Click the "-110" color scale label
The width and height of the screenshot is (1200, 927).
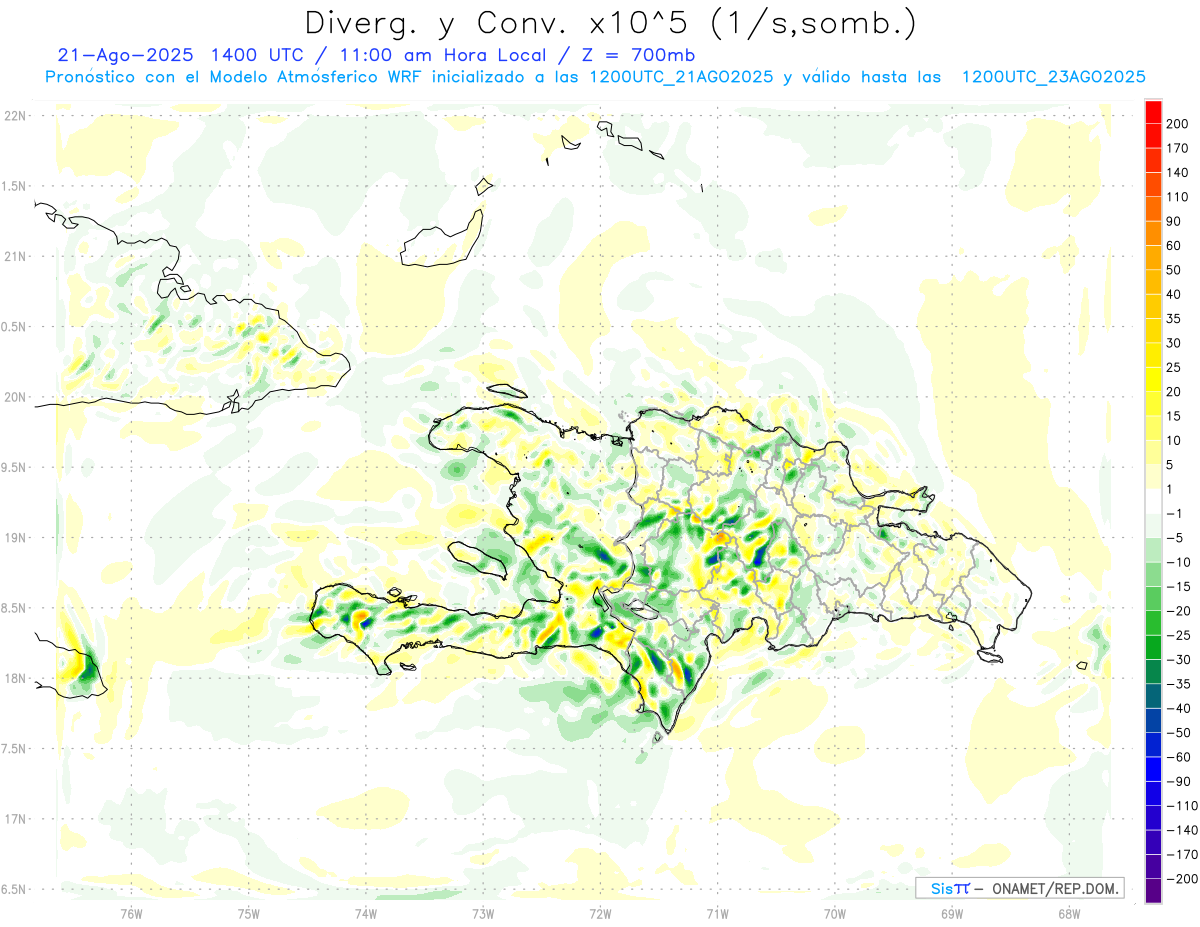[x=1182, y=806]
